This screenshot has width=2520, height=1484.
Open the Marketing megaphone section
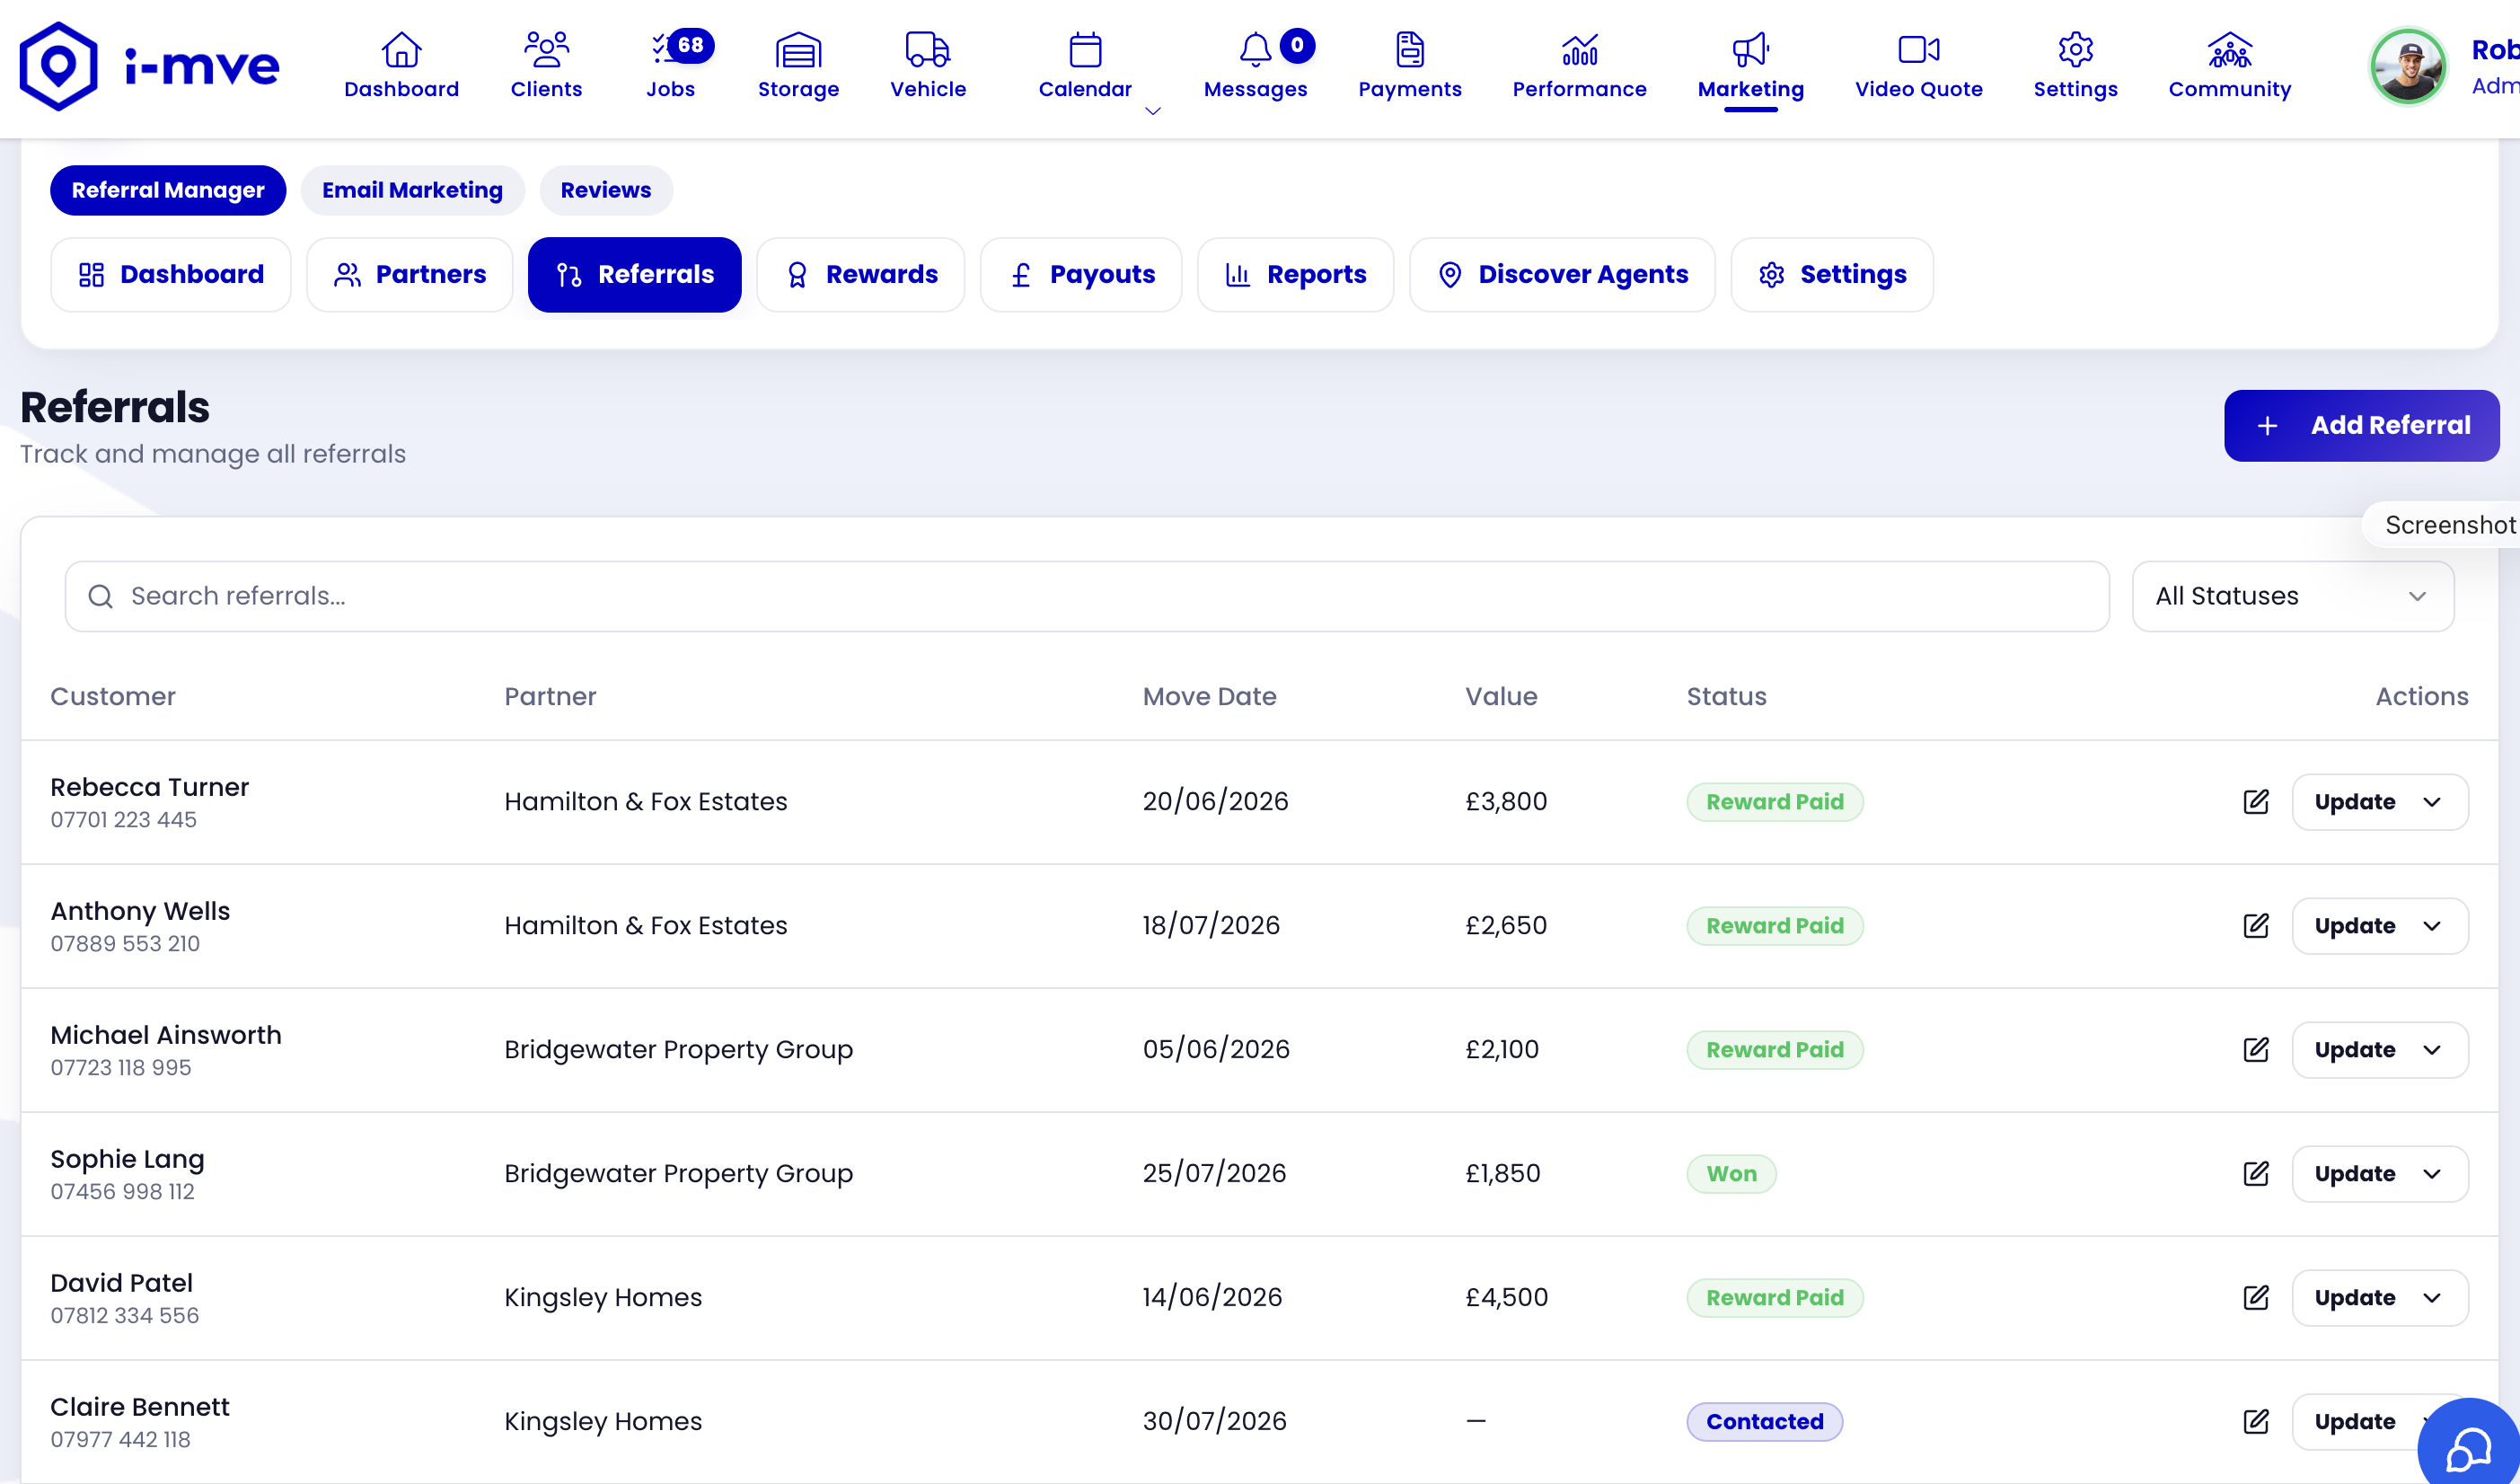coord(1751,66)
